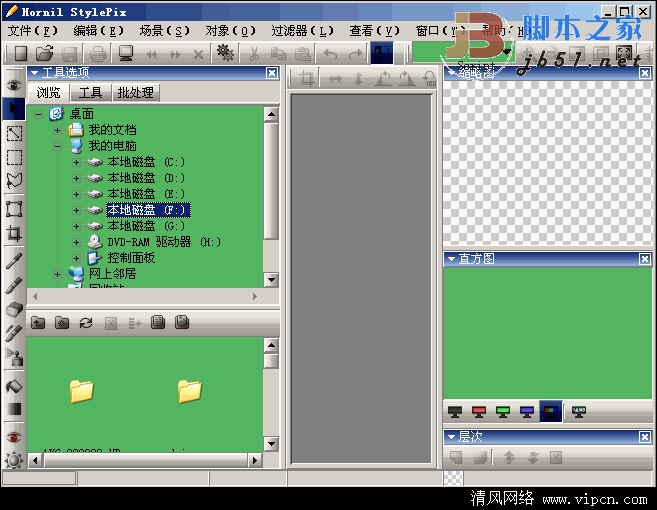Click the screen capture monitor icon
This screenshot has height=510, width=657.
(x=126, y=53)
